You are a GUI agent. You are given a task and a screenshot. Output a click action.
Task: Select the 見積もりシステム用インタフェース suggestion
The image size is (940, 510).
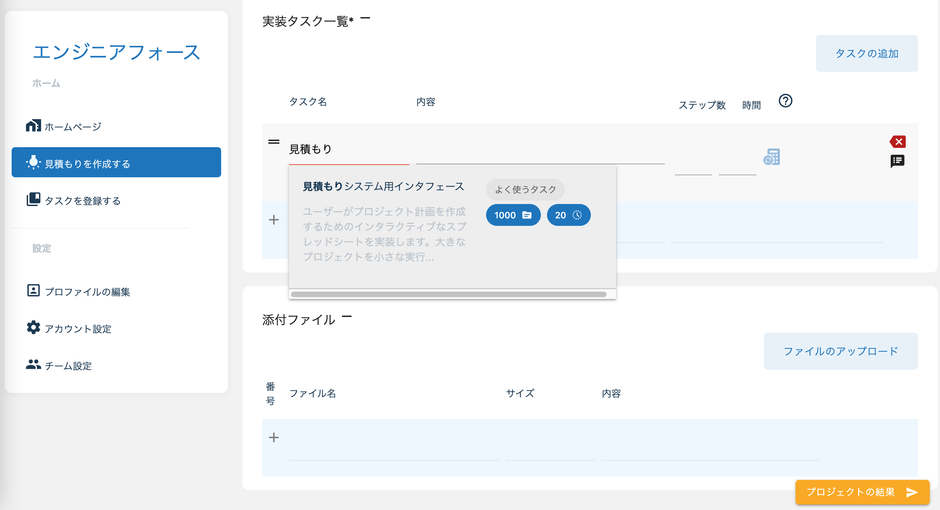coord(383,187)
